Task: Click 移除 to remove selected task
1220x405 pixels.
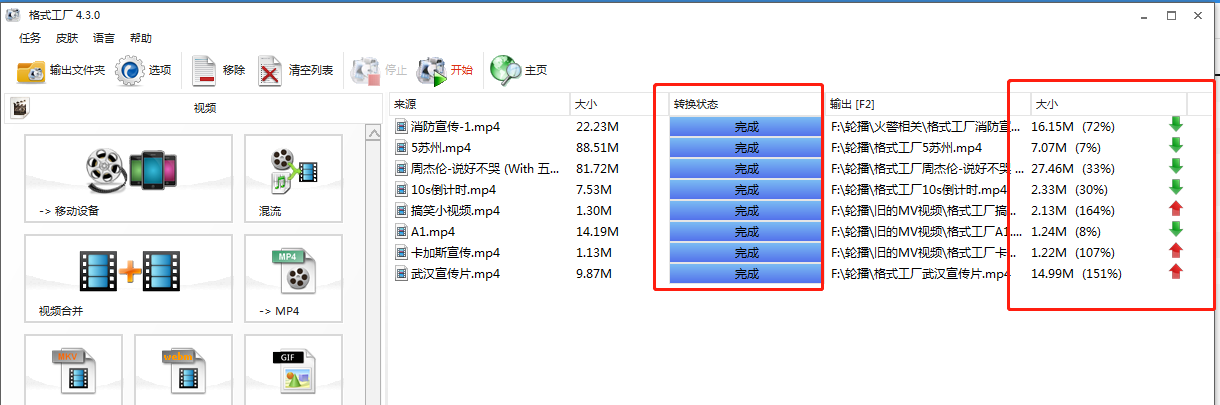Action: (218, 71)
